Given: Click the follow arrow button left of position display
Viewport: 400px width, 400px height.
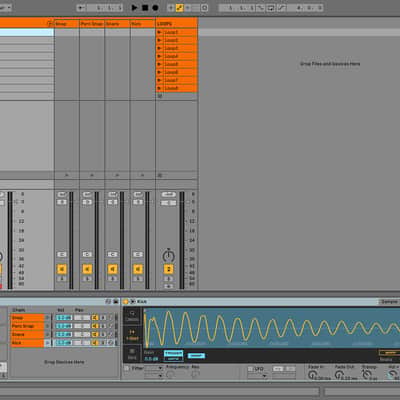Looking at the screenshot, I should [81, 8].
